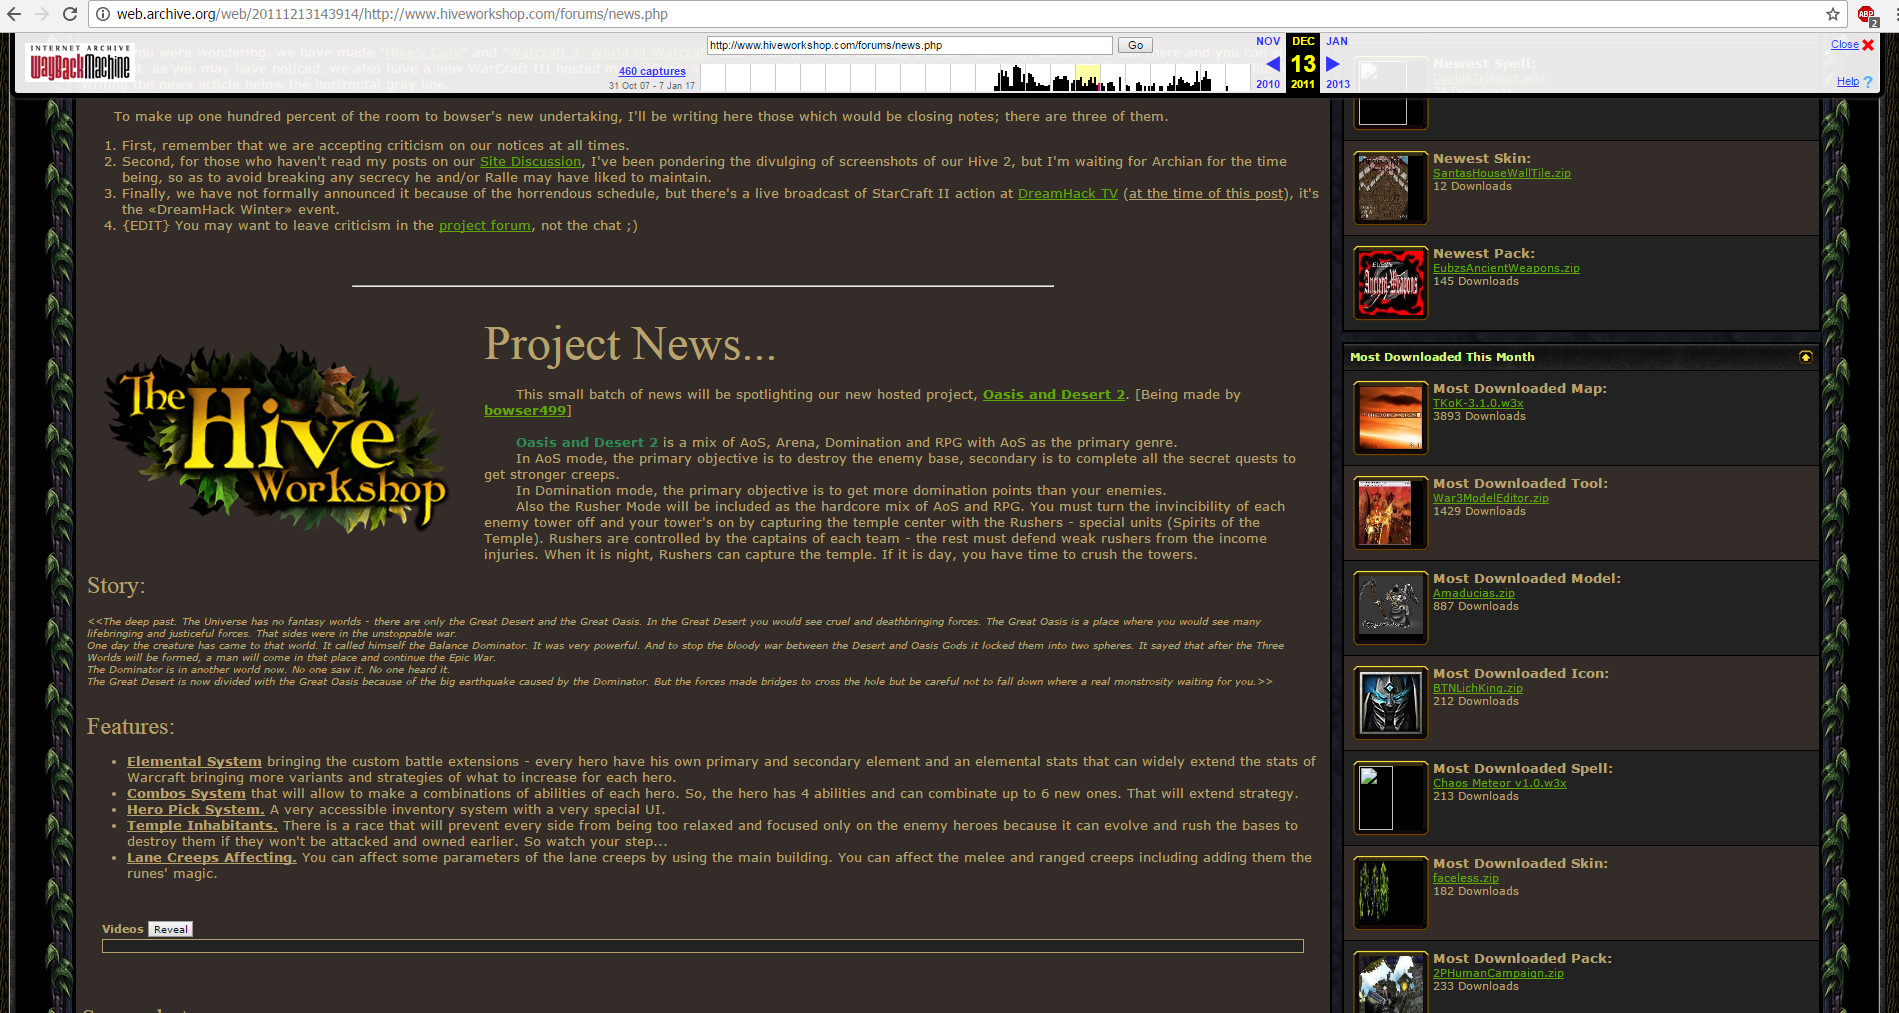This screenshot has height=1013, width=1899.
Task: Open the Most Downloaded Spell thumbnail
Action: coord(1390,798)
